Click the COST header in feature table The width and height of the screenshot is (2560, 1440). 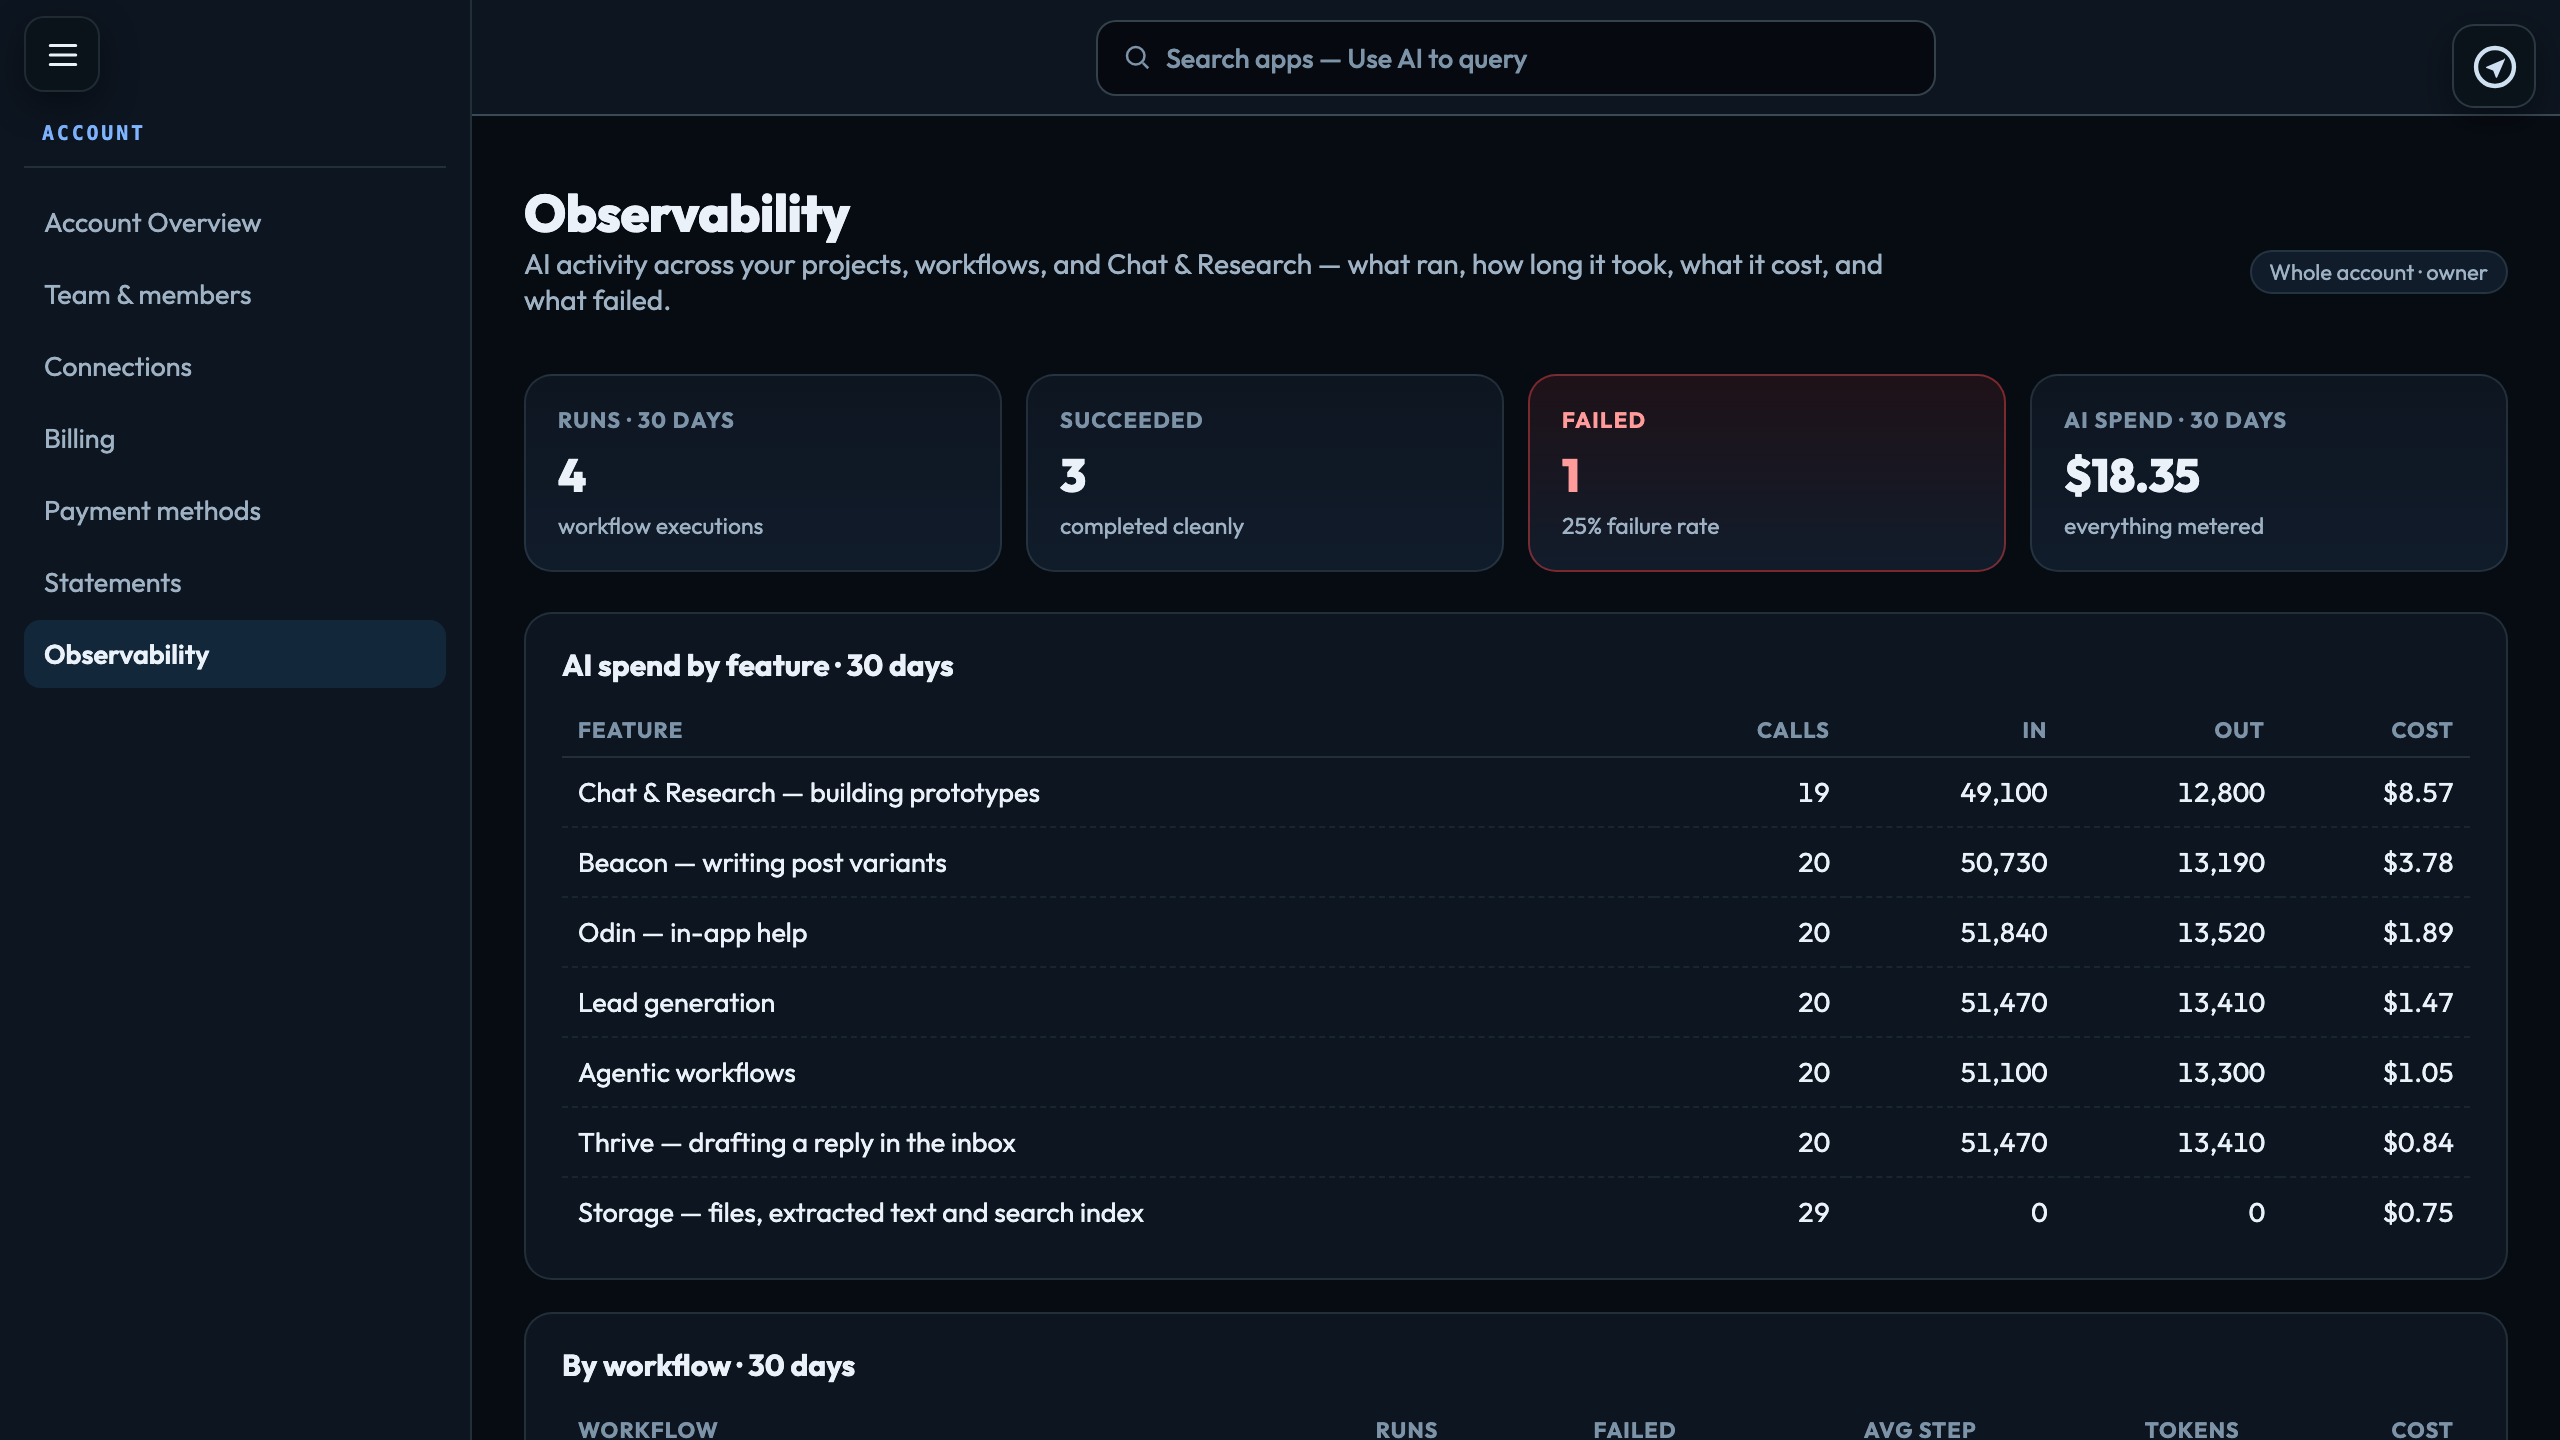coord(2422,730)
